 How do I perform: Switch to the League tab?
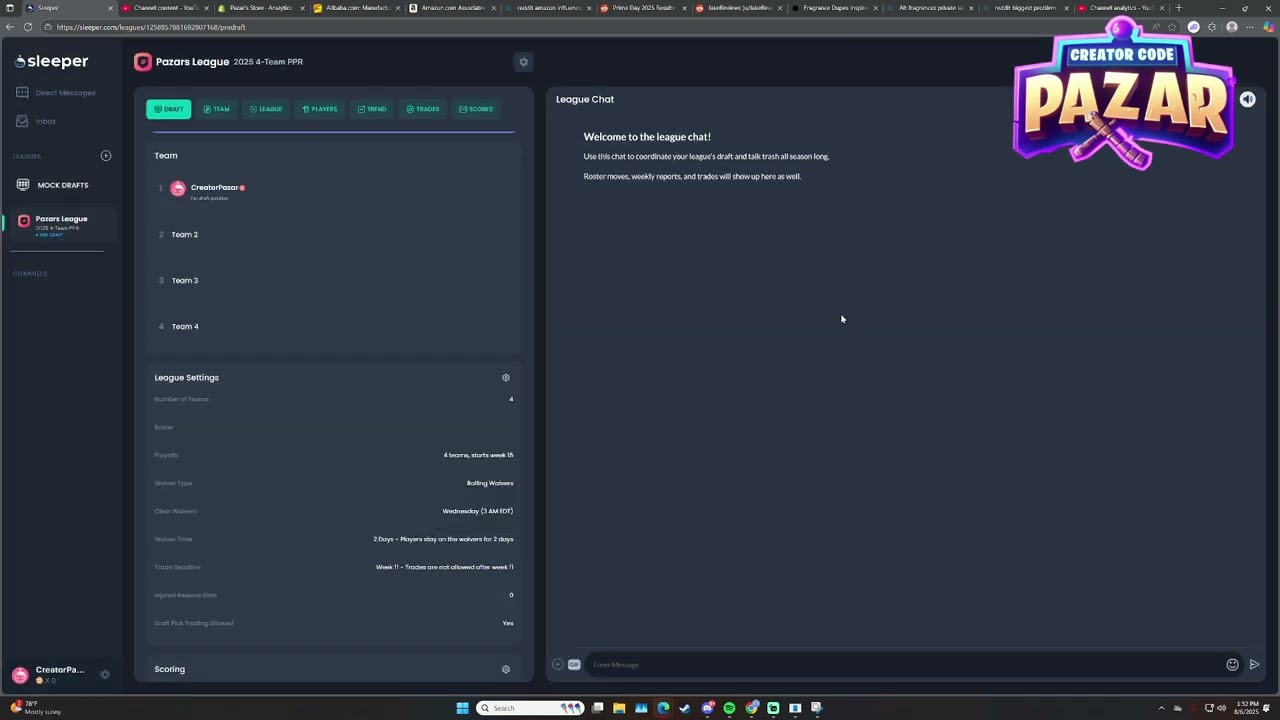pyautogui.click(x=266, y=109)
